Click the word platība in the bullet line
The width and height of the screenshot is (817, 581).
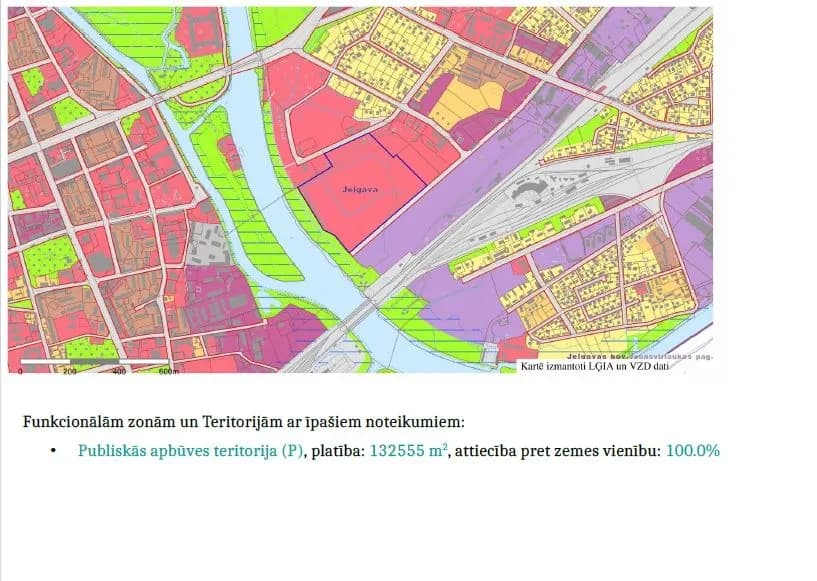tap(335, 450)
